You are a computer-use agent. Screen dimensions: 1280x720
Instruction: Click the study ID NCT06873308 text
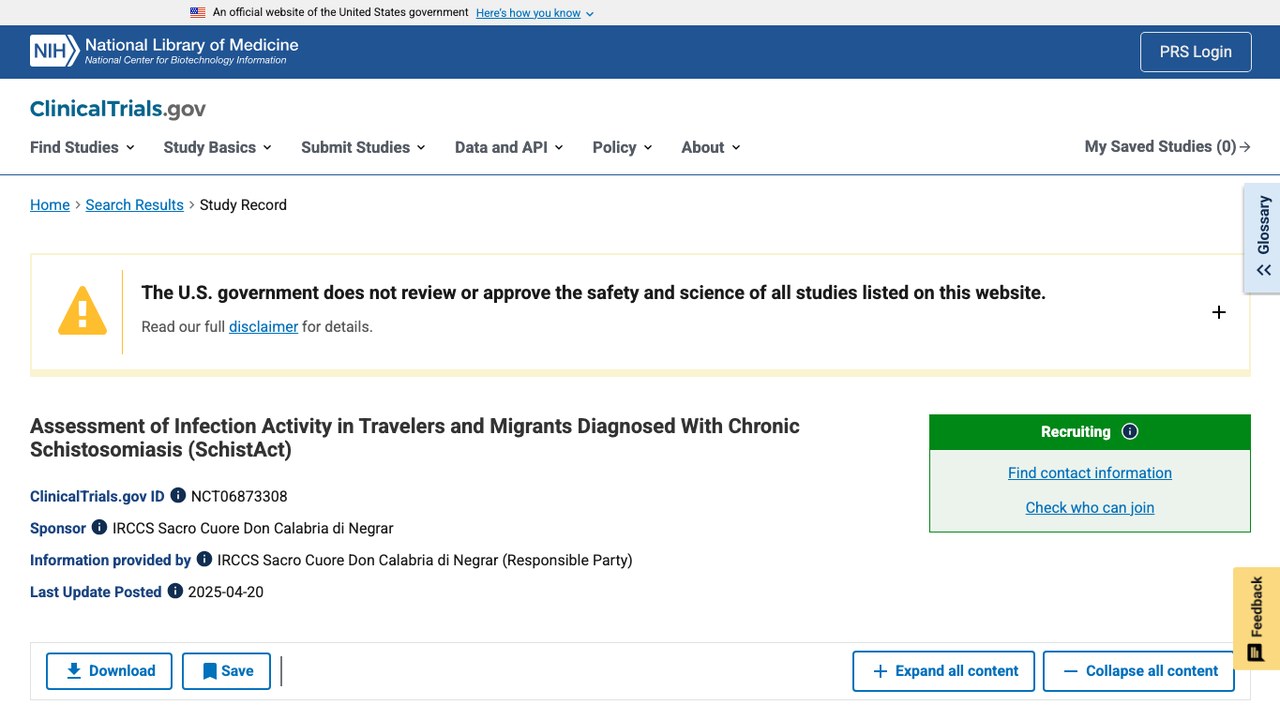pos(239,496)
